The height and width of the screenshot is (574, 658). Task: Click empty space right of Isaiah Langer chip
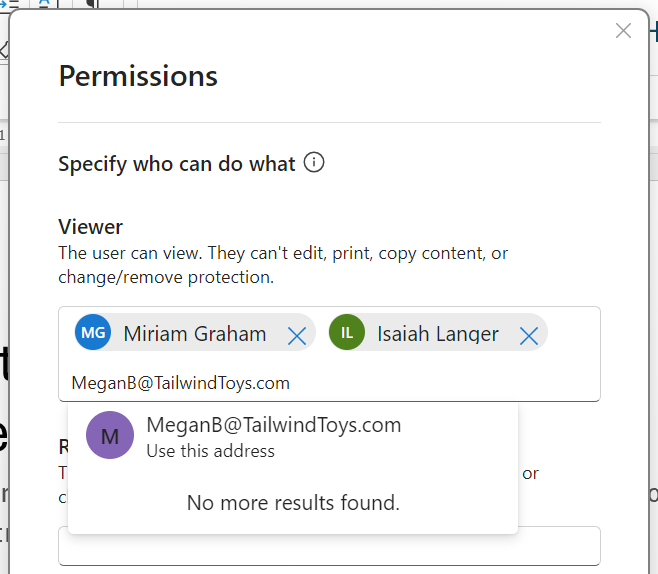(x=574, y=335)
